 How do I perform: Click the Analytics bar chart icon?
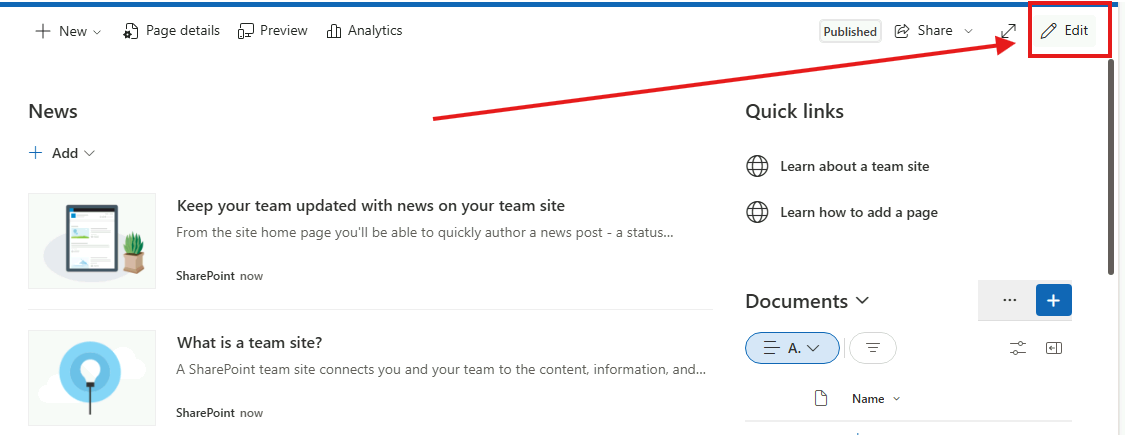(x=333, y=32)
